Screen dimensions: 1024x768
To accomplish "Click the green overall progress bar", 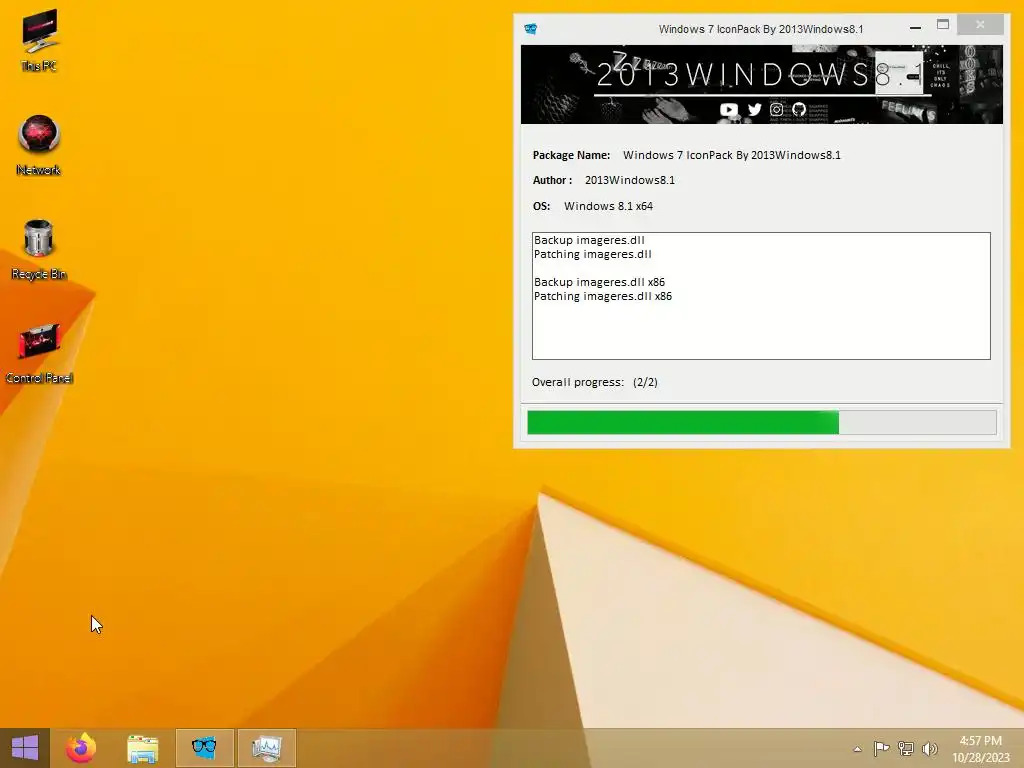I will (761, 422).
